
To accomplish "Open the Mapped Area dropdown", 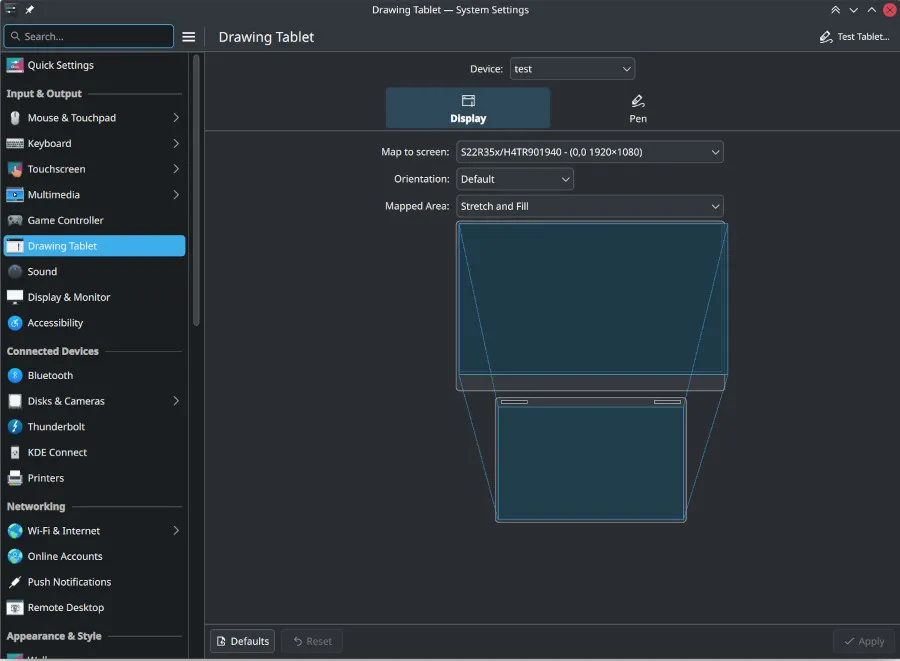I will click(589, 206).
